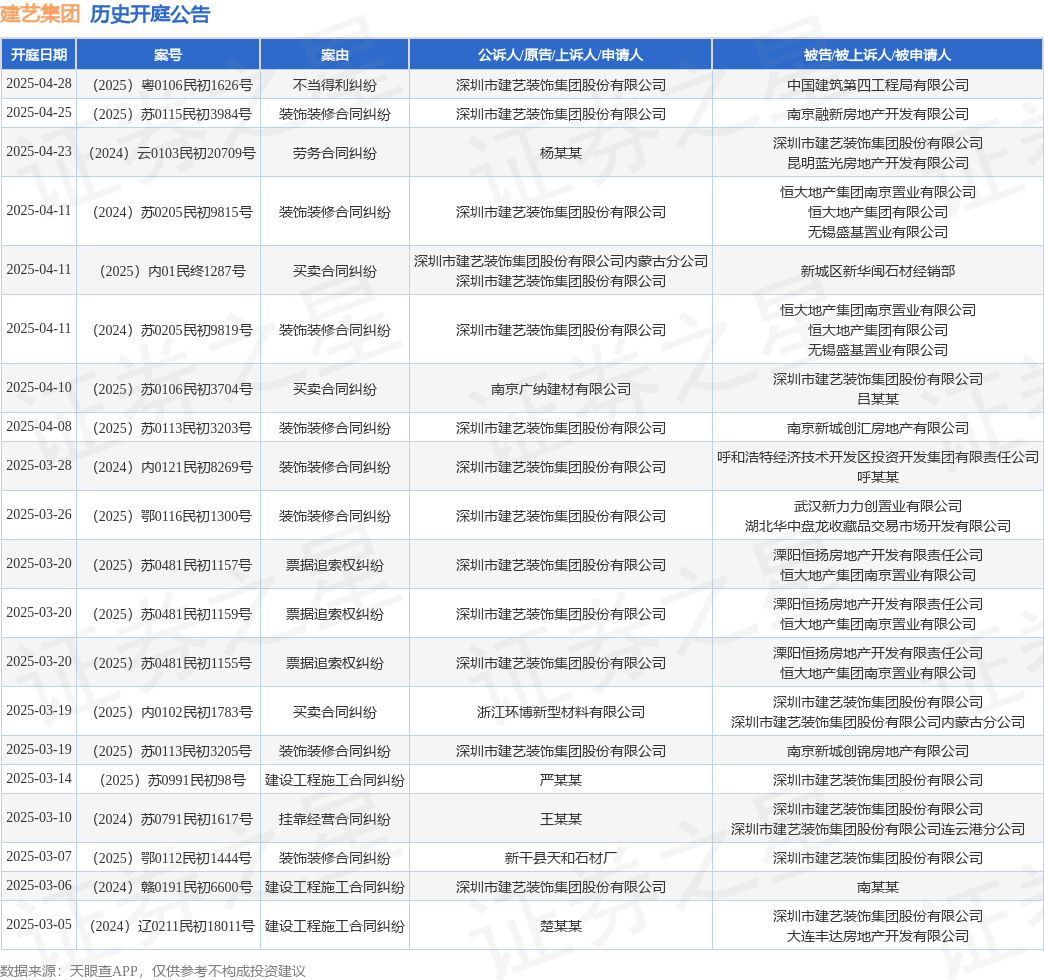This screenshot has height=980, width=1044.
Task: Select the 案由 column header
Action: 334,55
